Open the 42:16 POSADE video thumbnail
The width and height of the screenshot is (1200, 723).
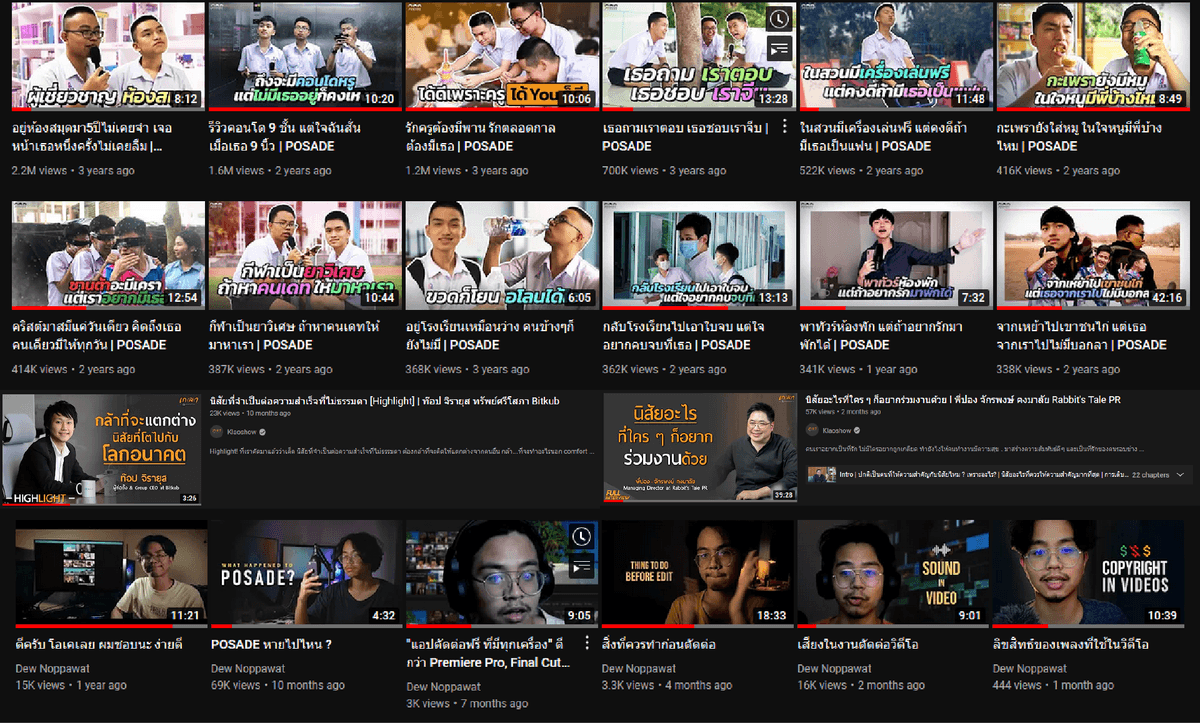1093,254
